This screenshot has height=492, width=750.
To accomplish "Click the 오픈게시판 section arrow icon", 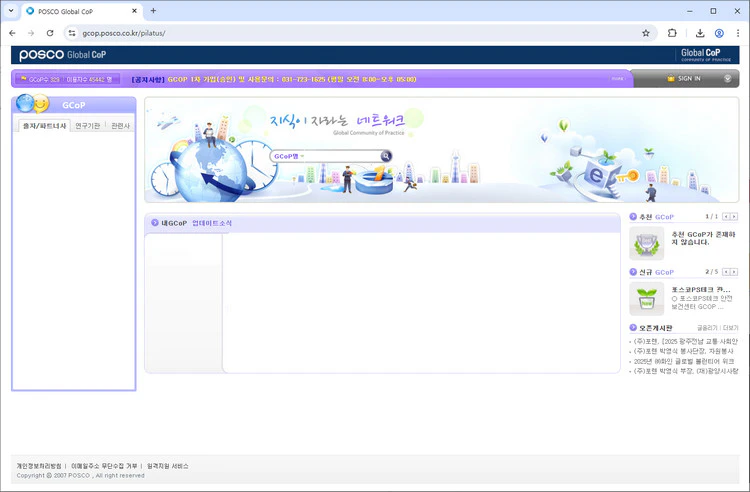I will point(633,328).
